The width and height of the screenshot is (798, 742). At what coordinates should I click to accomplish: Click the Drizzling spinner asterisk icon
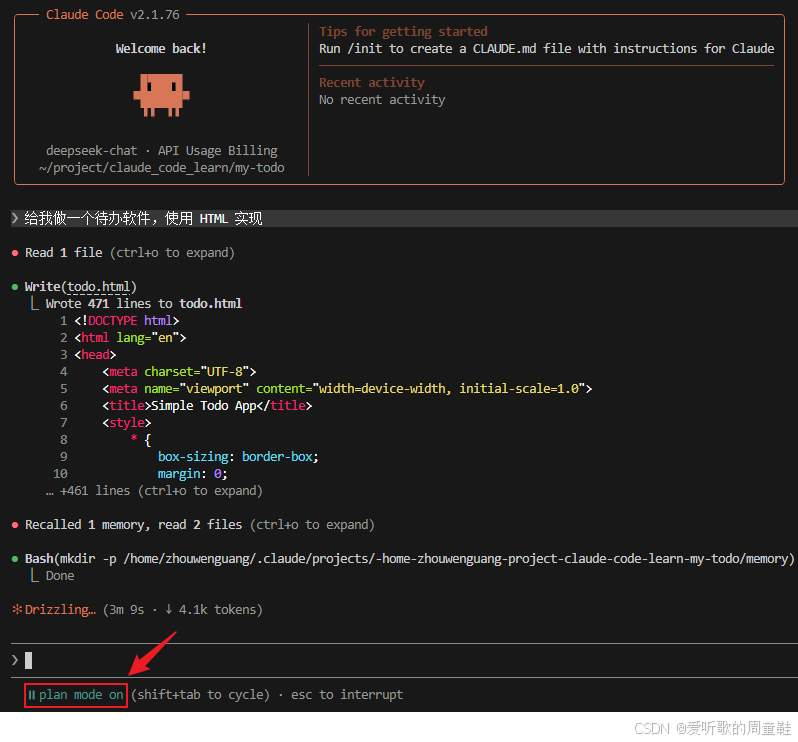17,609
